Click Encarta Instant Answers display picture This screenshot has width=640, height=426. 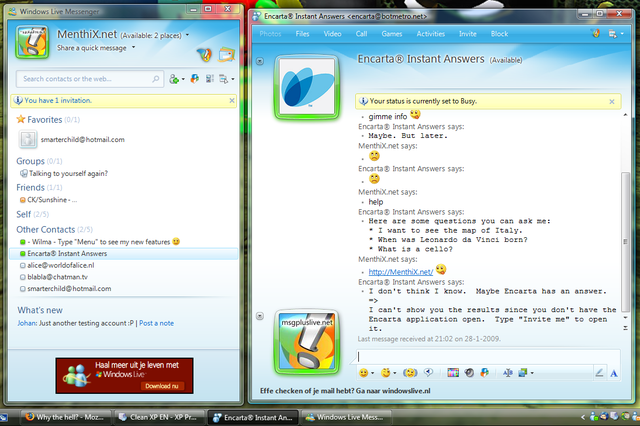click(x=307, y=87)
